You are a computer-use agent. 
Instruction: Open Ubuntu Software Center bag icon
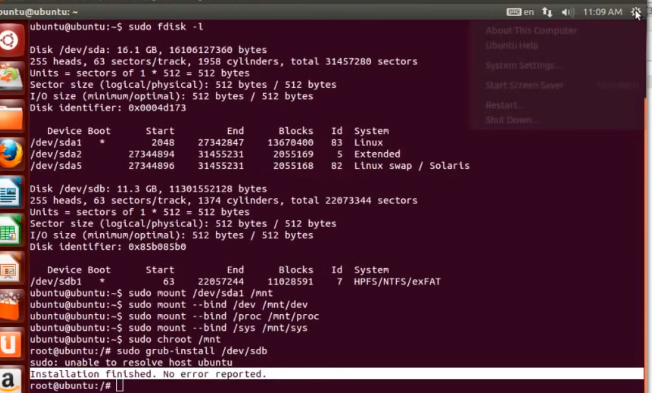tap(11, 306)
